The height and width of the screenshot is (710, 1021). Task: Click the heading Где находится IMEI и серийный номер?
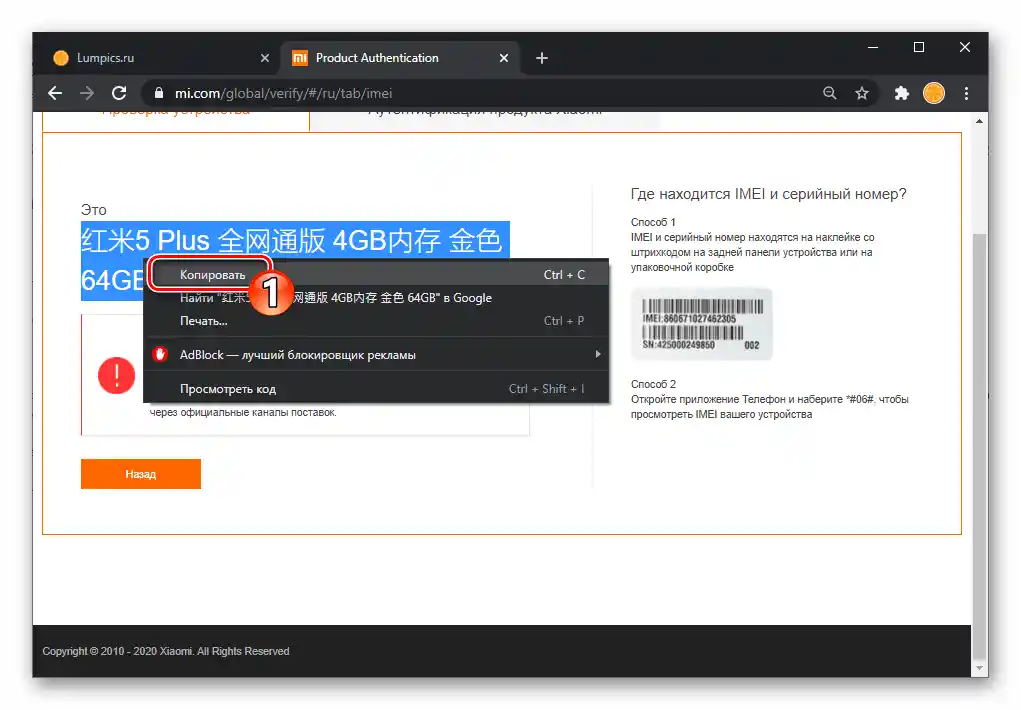click(768, 193)
